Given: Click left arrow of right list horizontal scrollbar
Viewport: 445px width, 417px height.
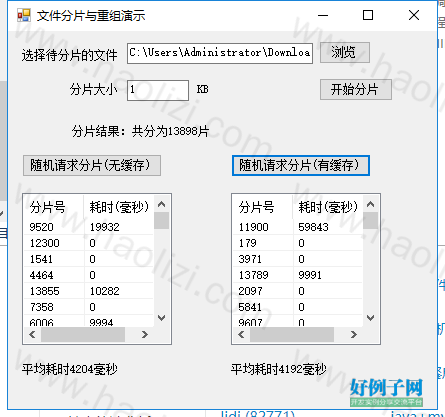Looking at the screenshot, I should click(x=241, y=334).
